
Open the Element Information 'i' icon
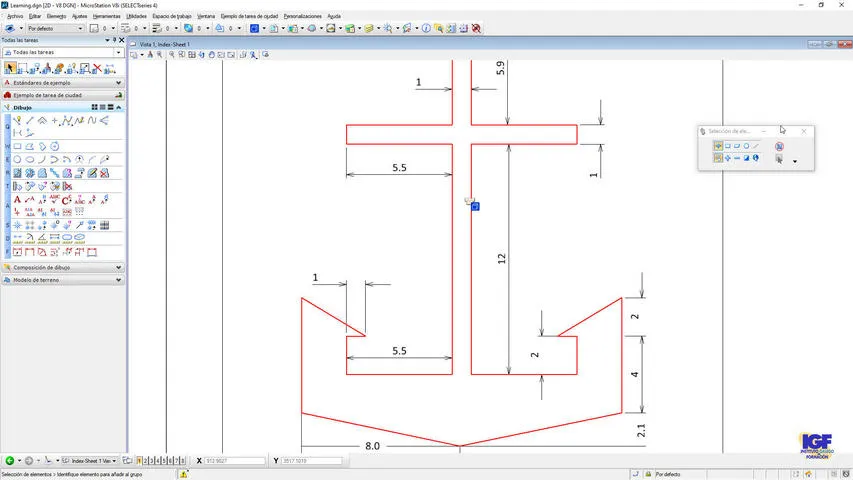[x=426, y=28]
